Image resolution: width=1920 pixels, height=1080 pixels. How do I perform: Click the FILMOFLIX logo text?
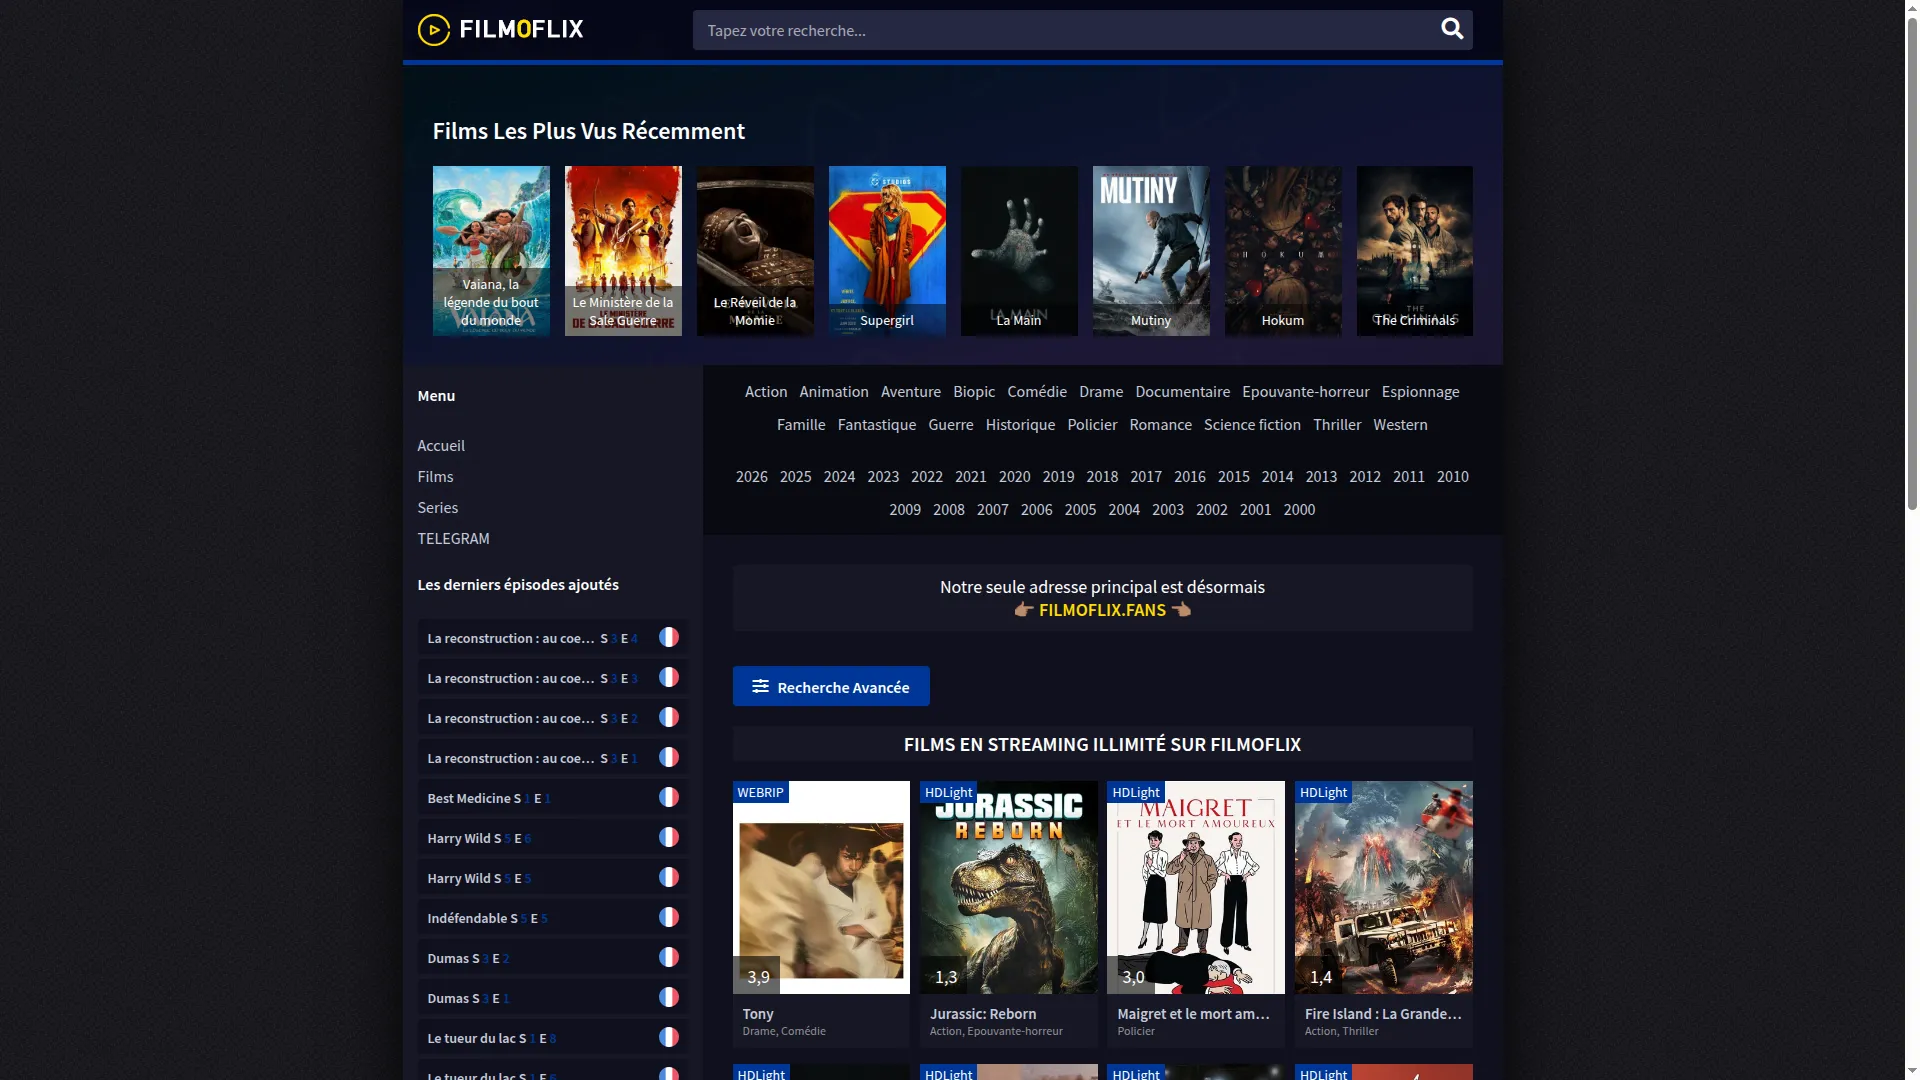point(521,29)
